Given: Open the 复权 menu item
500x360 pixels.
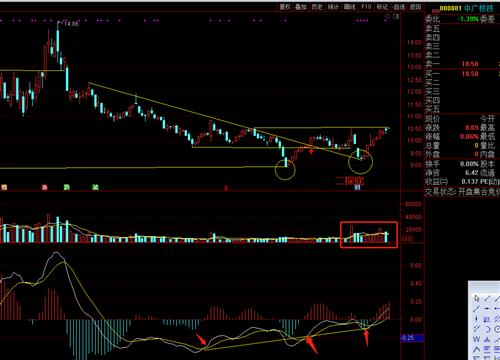Looking at the screenshot, I should click(x=285, y=7).
